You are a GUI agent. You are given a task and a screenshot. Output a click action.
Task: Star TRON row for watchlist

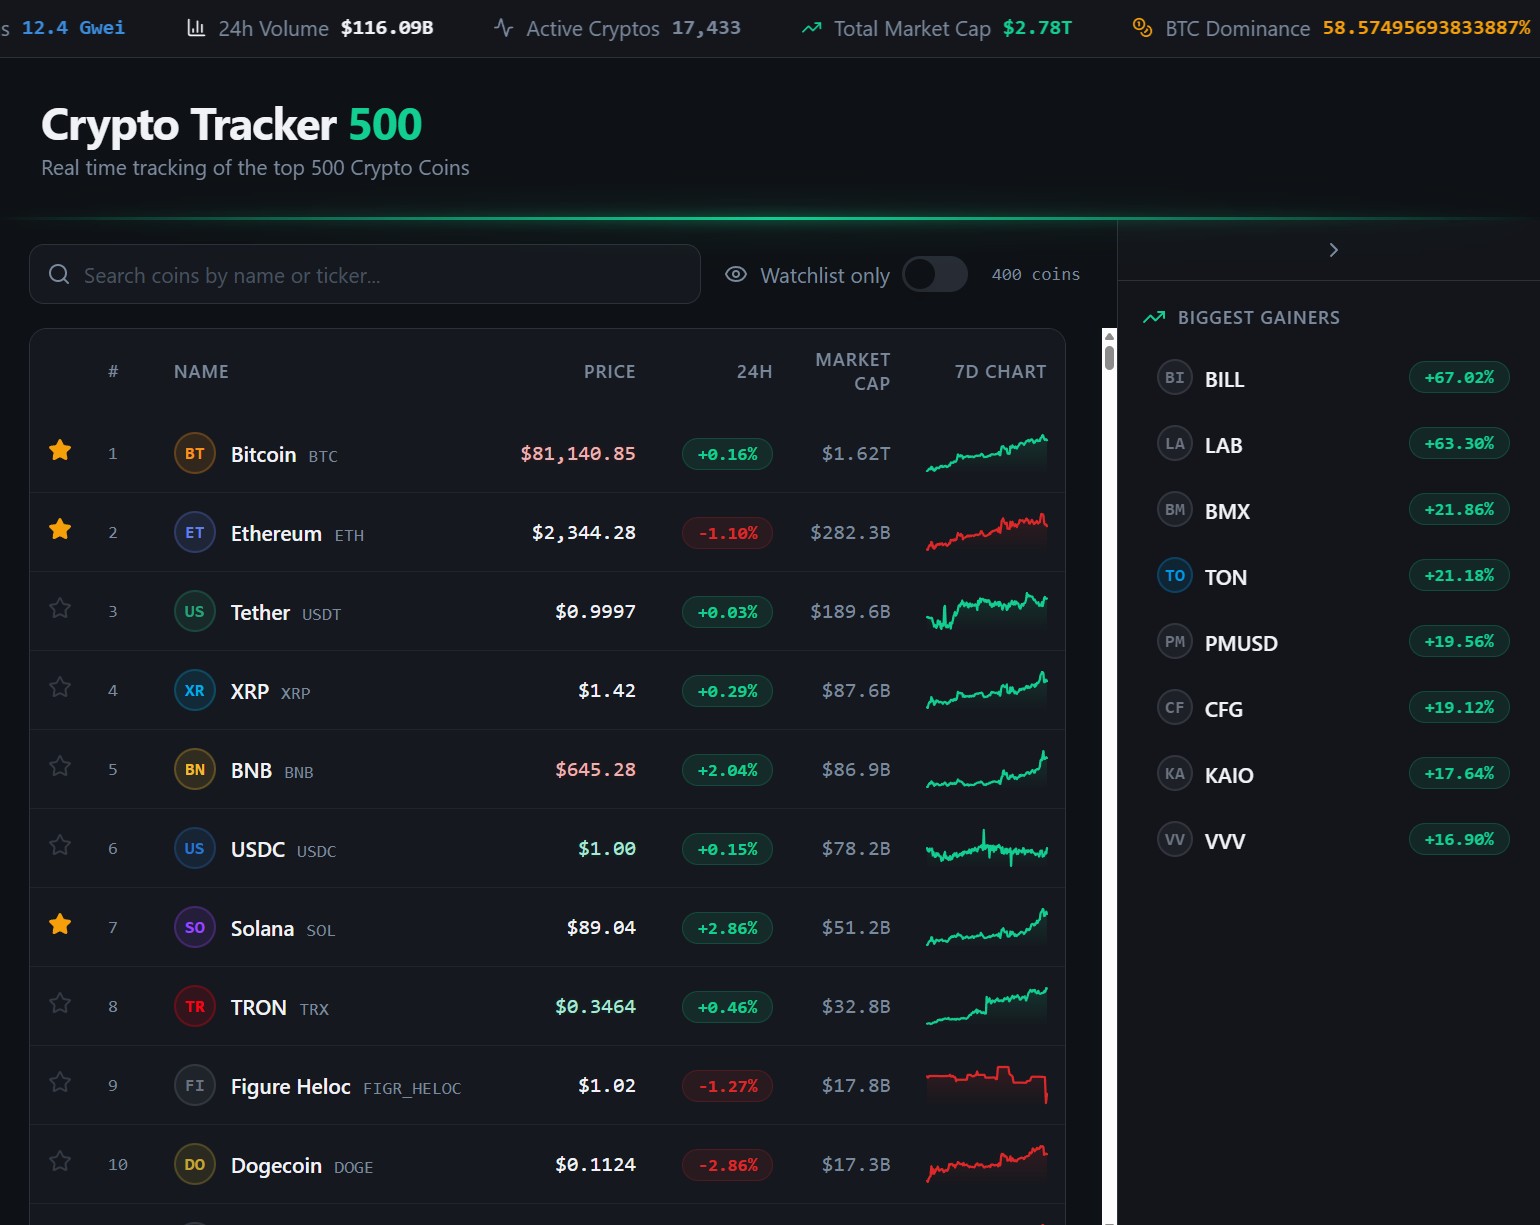pyautogui.click(x=60, y=1004)
